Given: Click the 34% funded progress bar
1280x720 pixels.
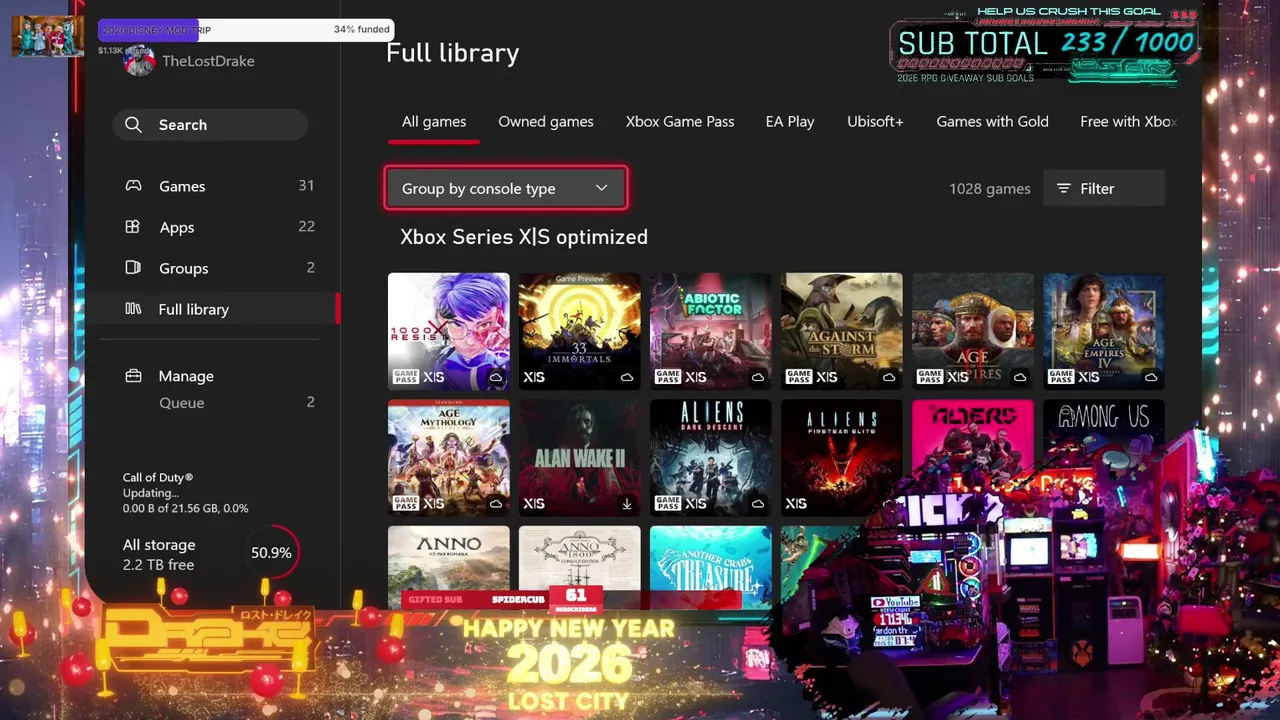Looking at the screenshot, I should [x=246, y=30].
